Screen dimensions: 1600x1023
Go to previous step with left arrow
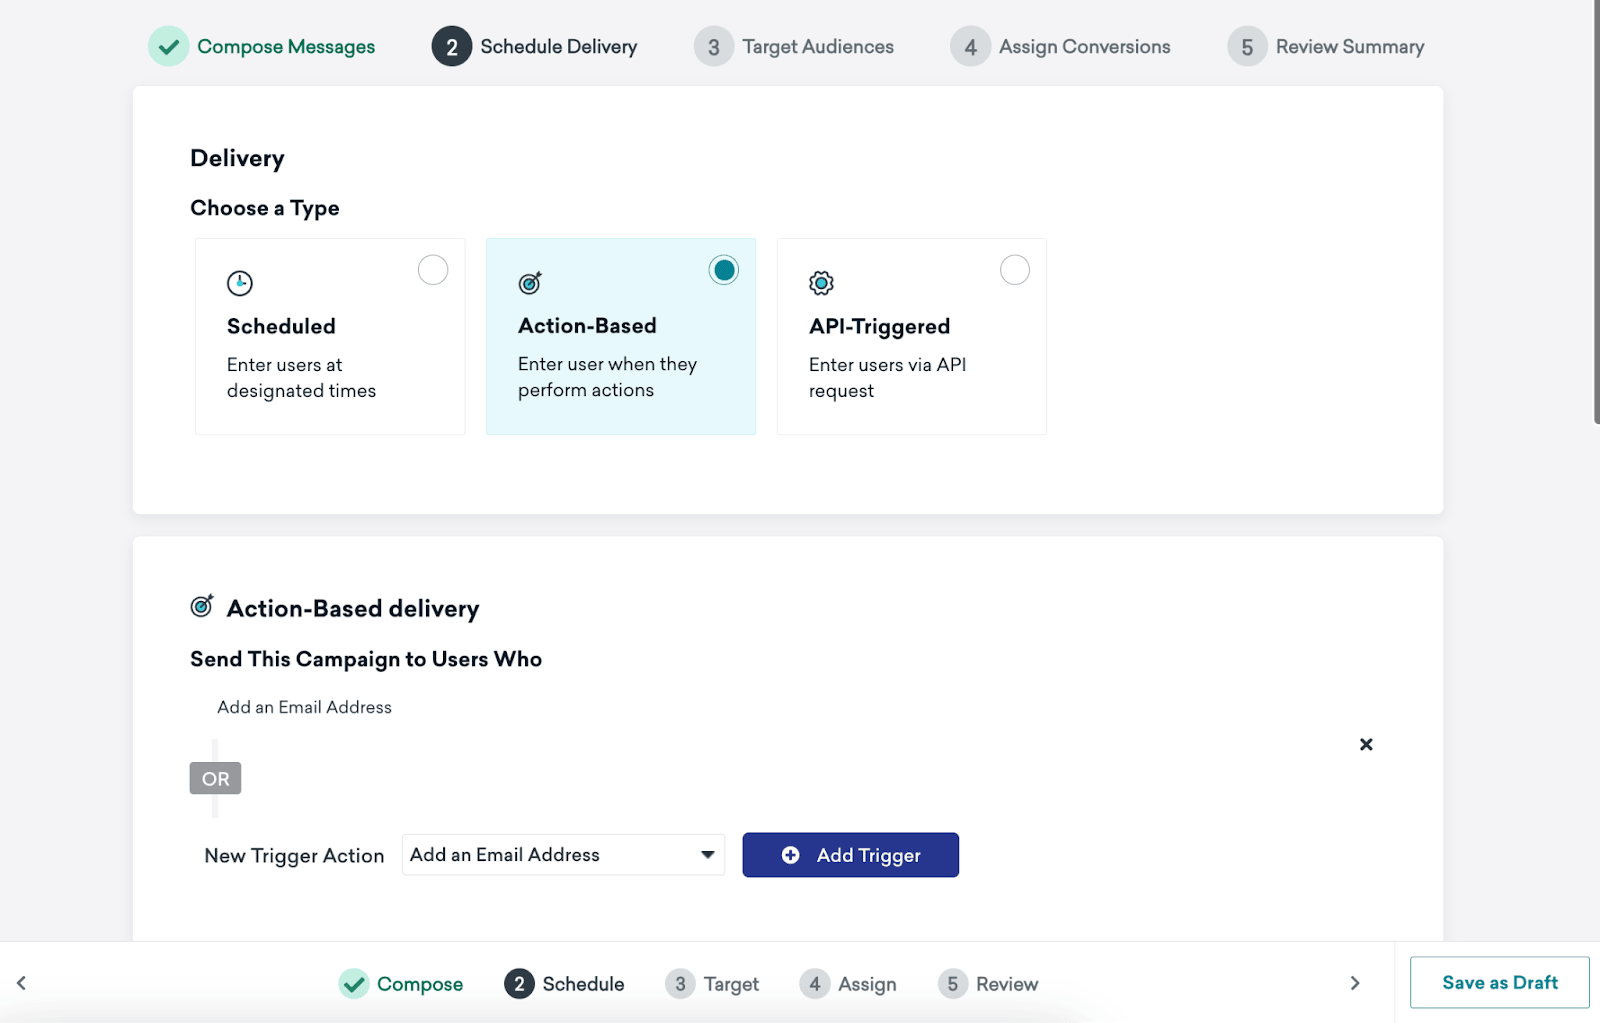tap(21, 983)
